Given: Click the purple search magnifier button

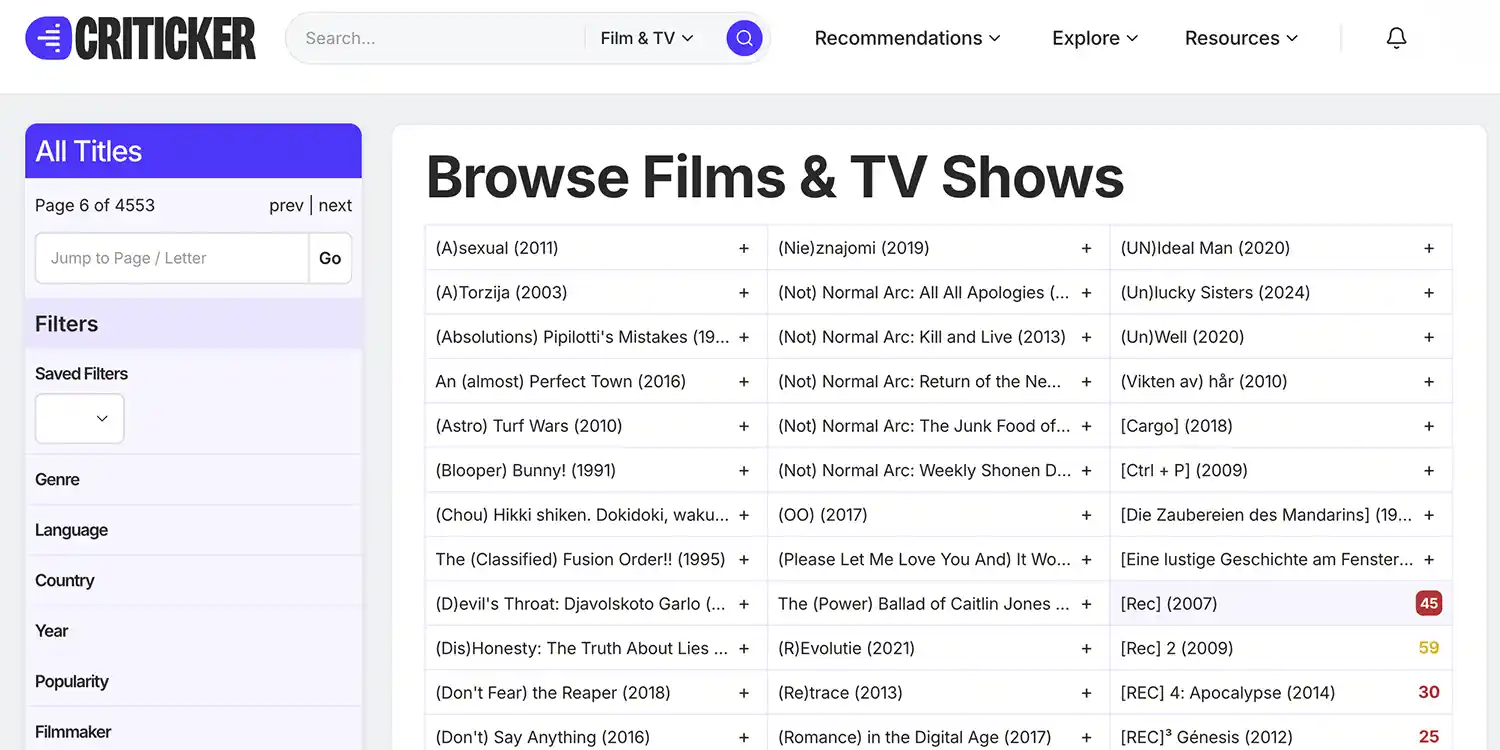Looking at the screenshot, I should click(744, 38).
